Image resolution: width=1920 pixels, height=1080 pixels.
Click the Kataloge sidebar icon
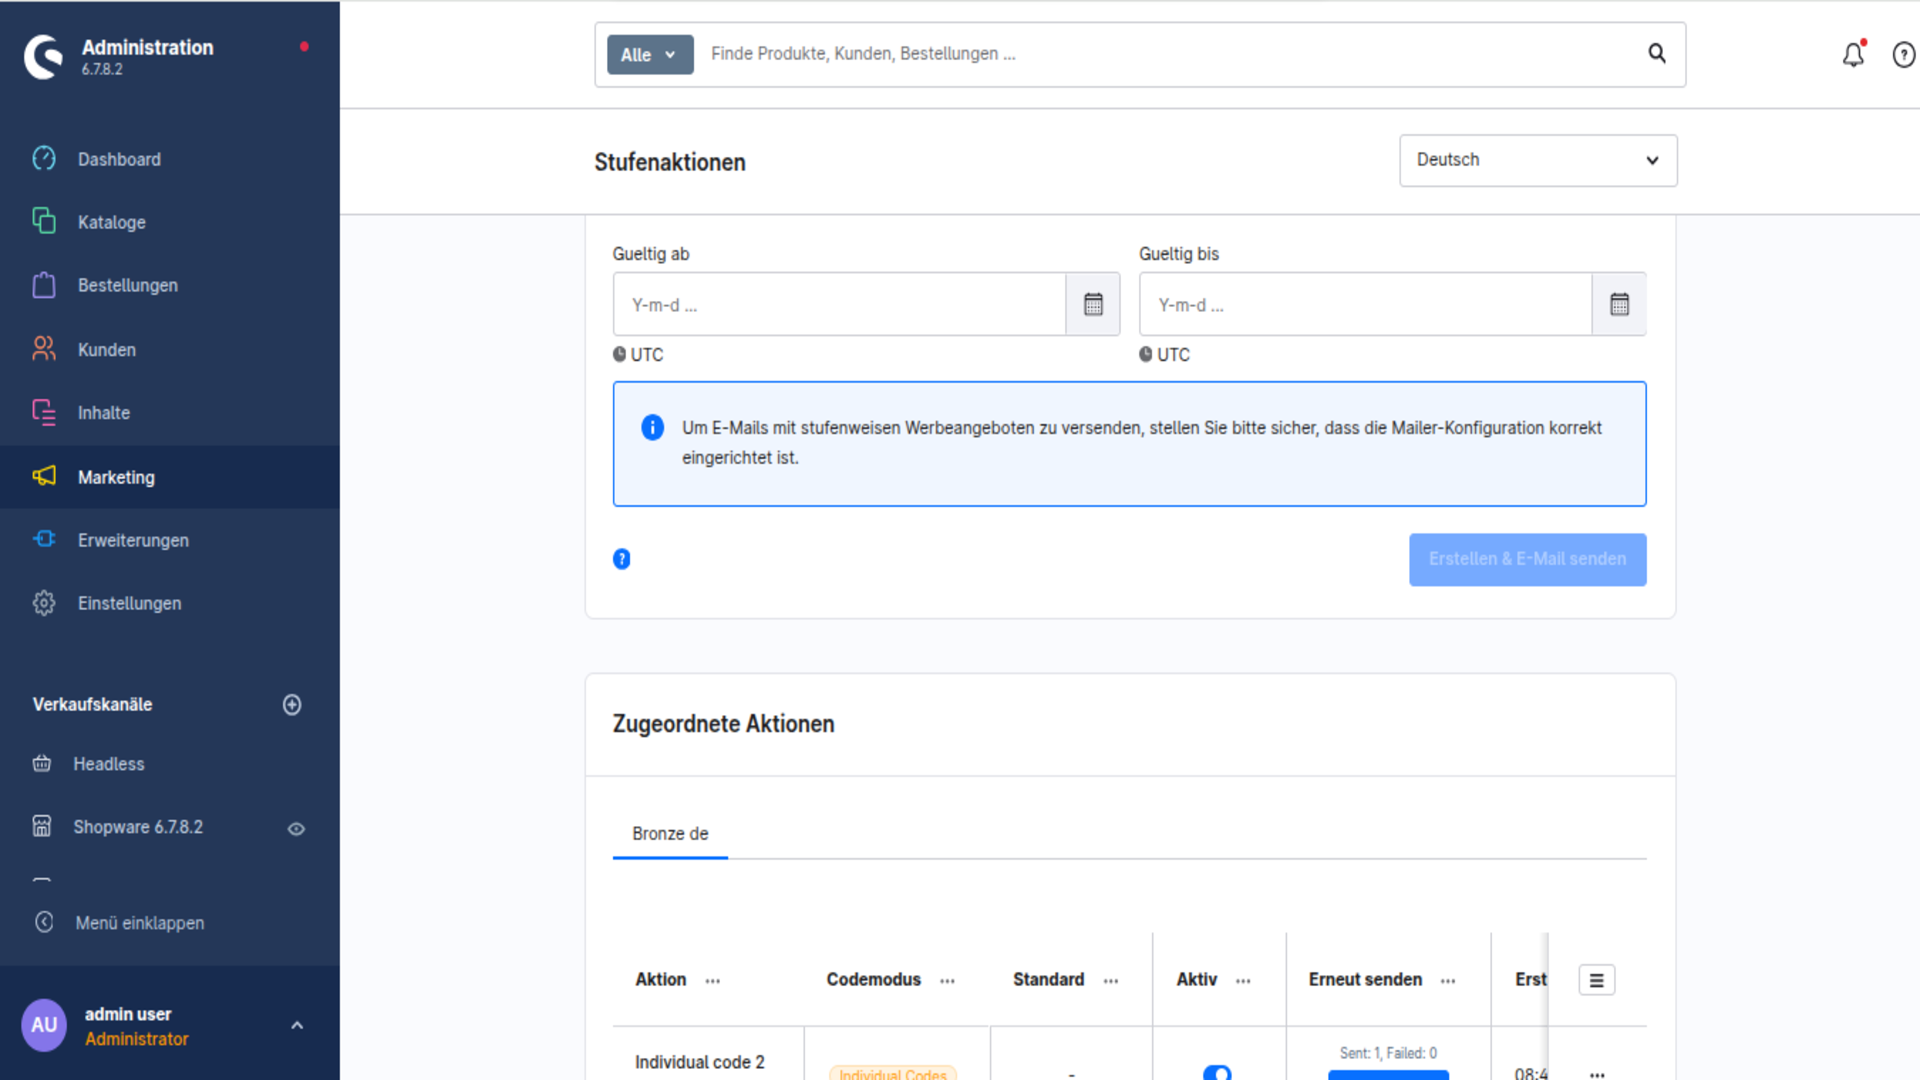[x=44, y=221]
